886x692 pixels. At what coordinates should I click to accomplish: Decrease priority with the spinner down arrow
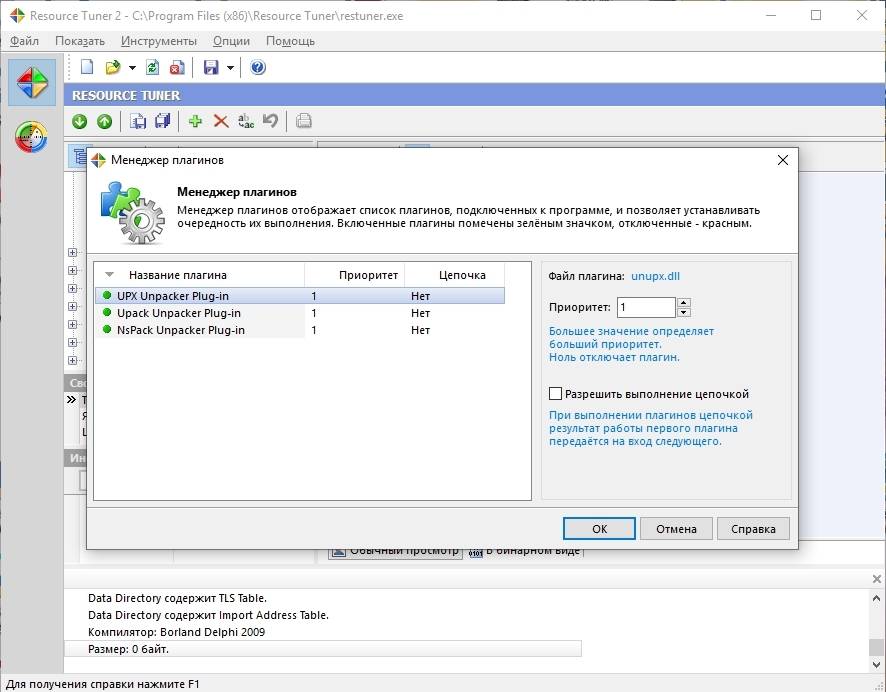point(684,312)
